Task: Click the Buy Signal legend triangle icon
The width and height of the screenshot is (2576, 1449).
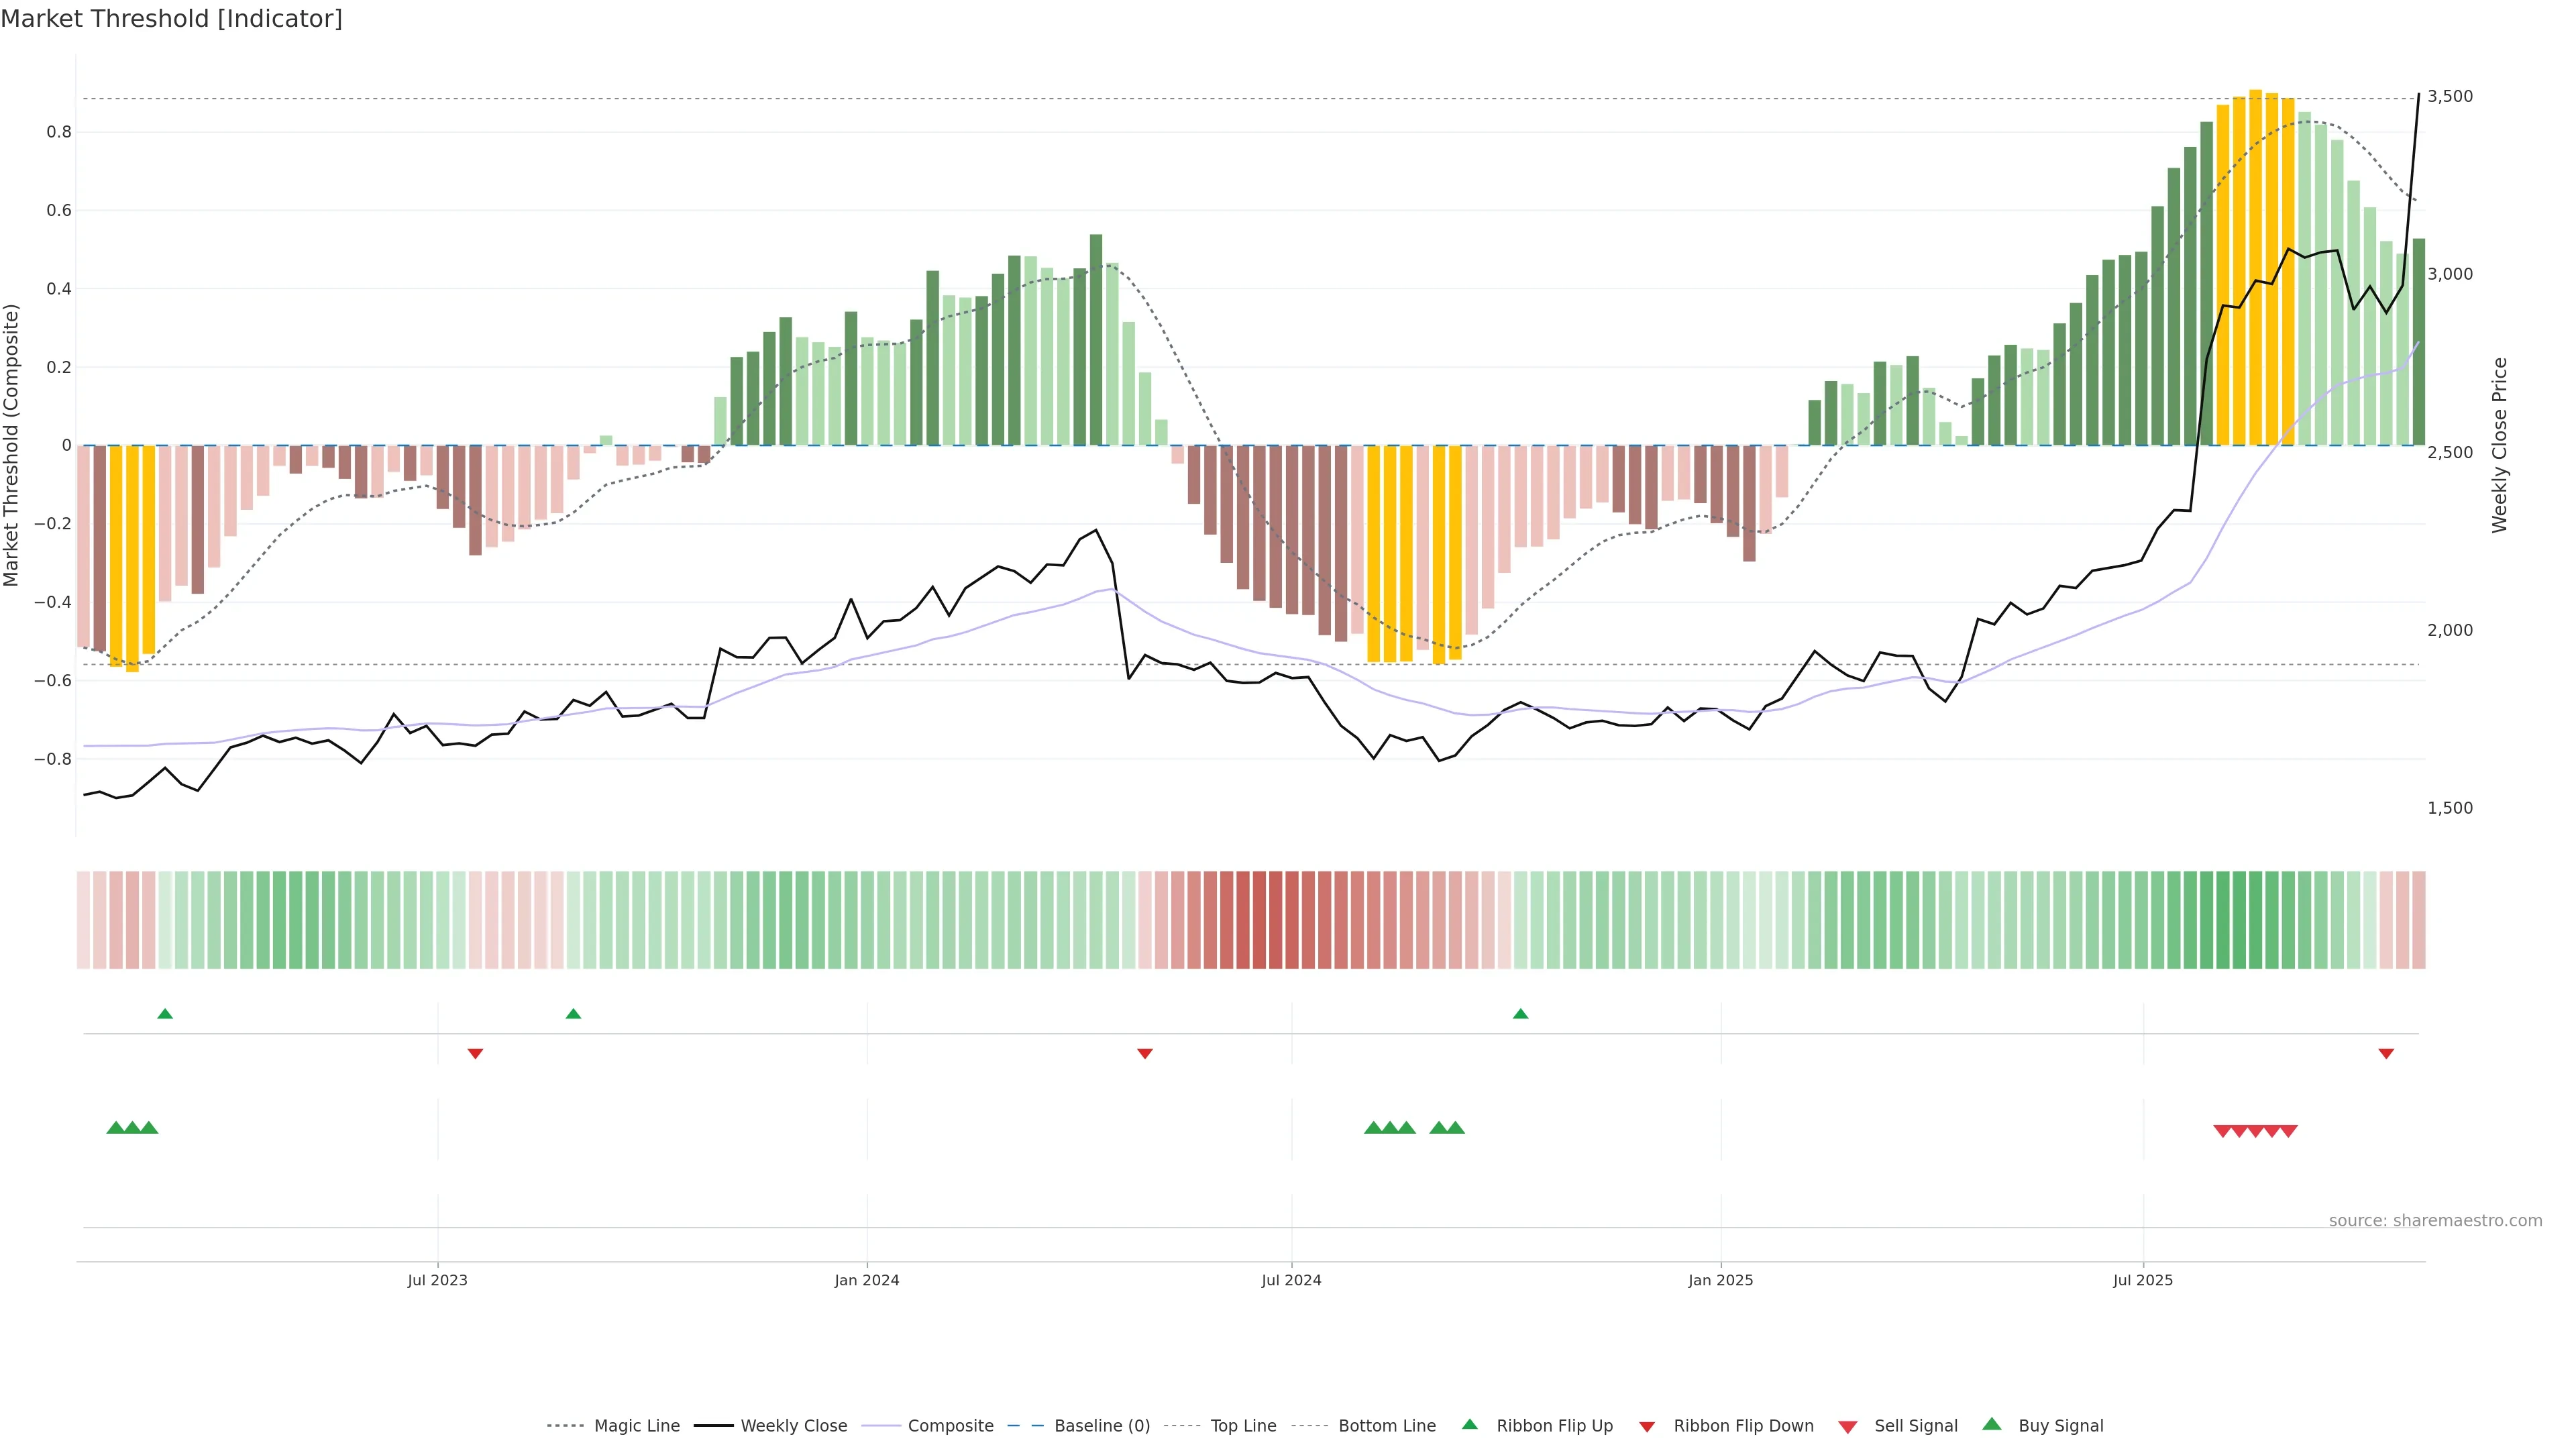Action: coord(1992,1424)
